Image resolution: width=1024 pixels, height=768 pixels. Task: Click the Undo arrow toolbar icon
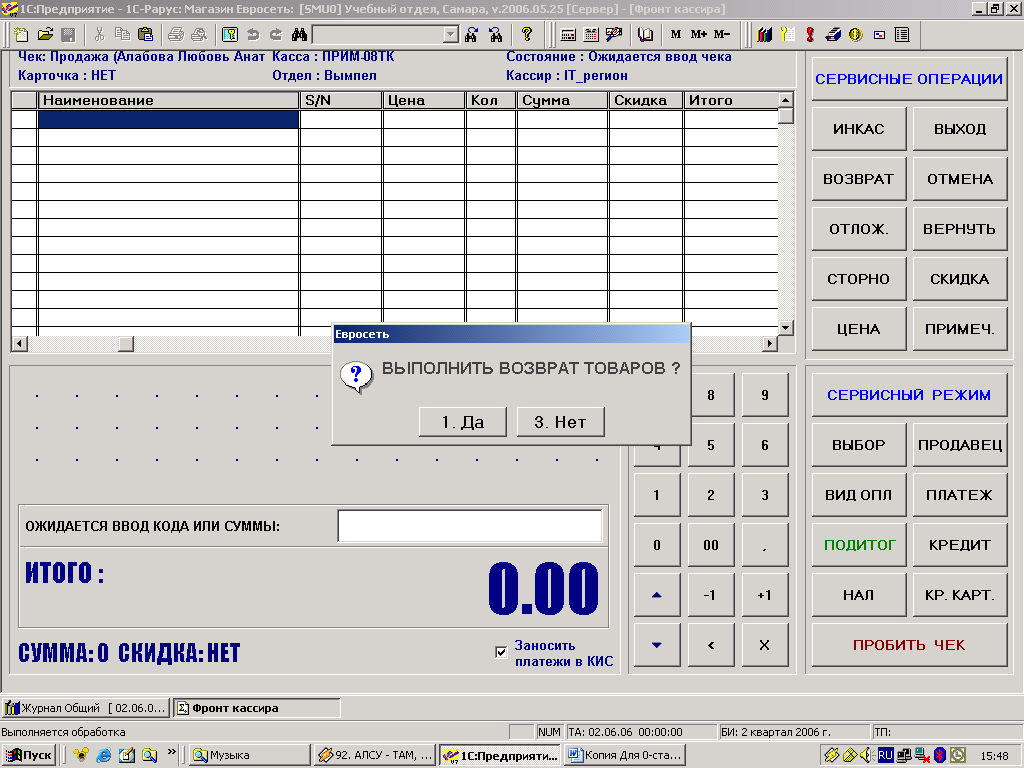253,35
